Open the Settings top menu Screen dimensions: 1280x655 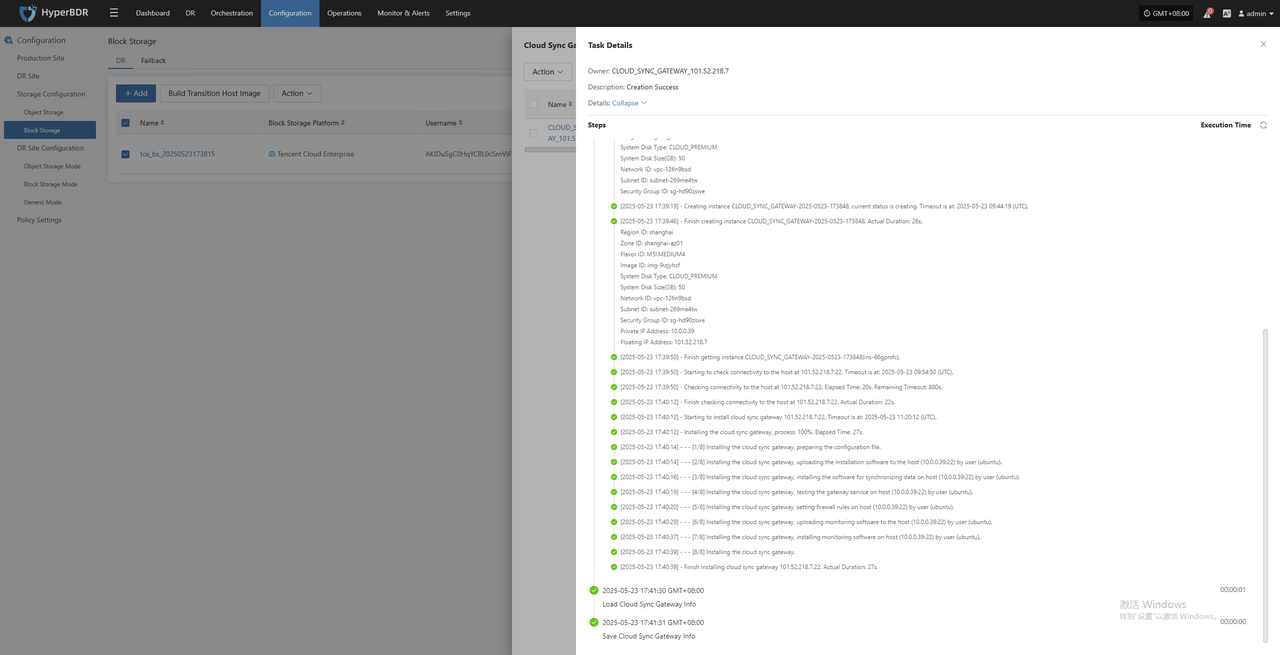point(458,13)
